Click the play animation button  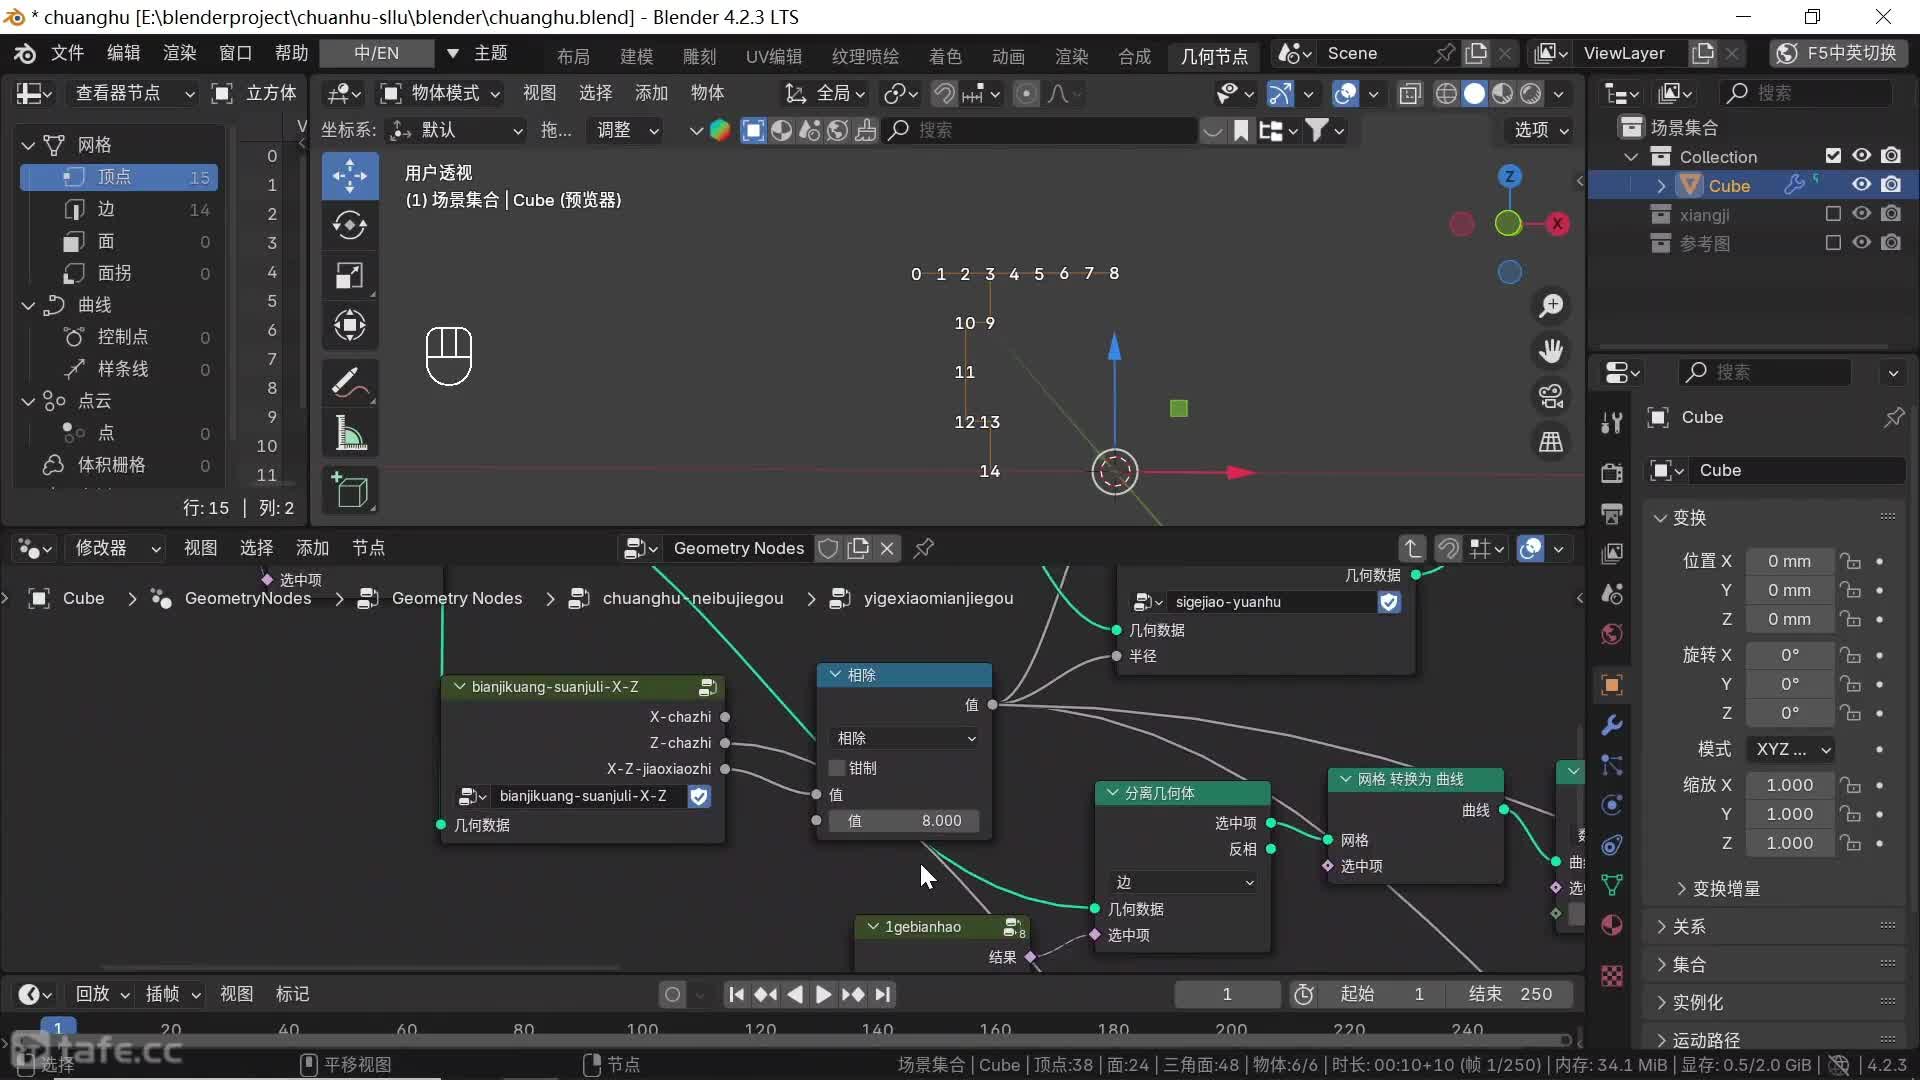point(822,994)
